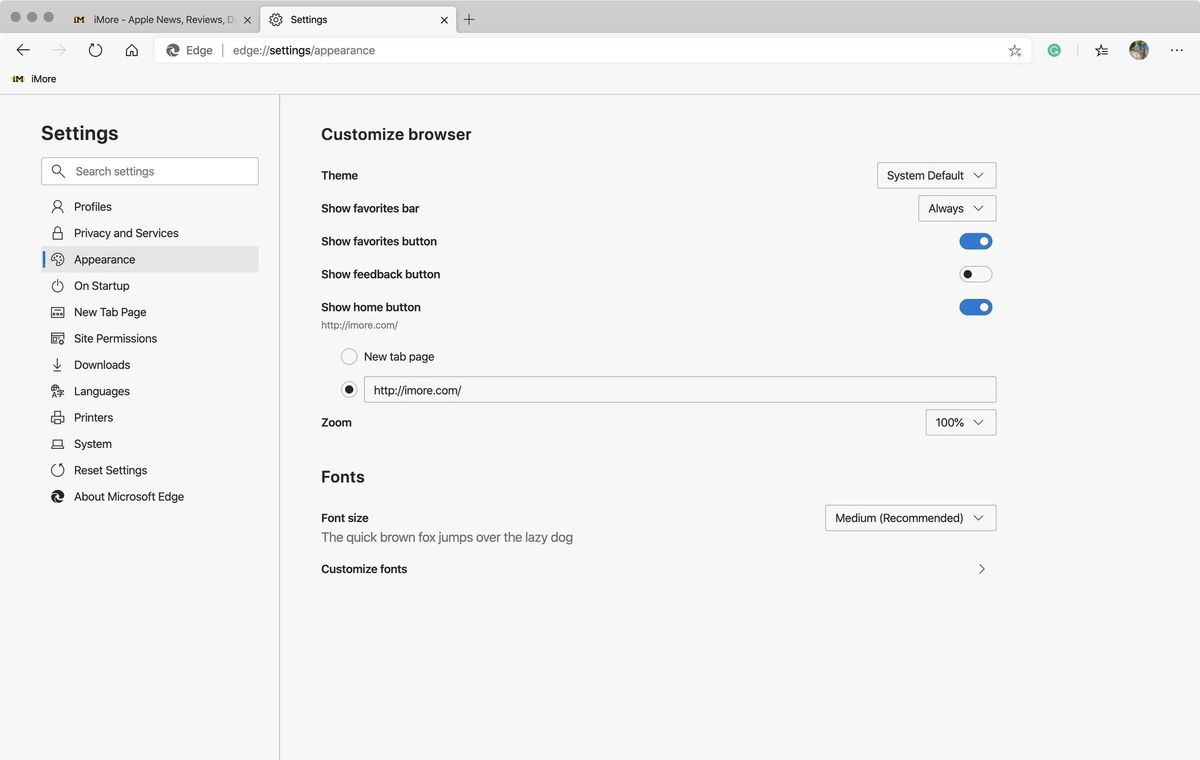Select the New tab page radio button

point(349,356)
